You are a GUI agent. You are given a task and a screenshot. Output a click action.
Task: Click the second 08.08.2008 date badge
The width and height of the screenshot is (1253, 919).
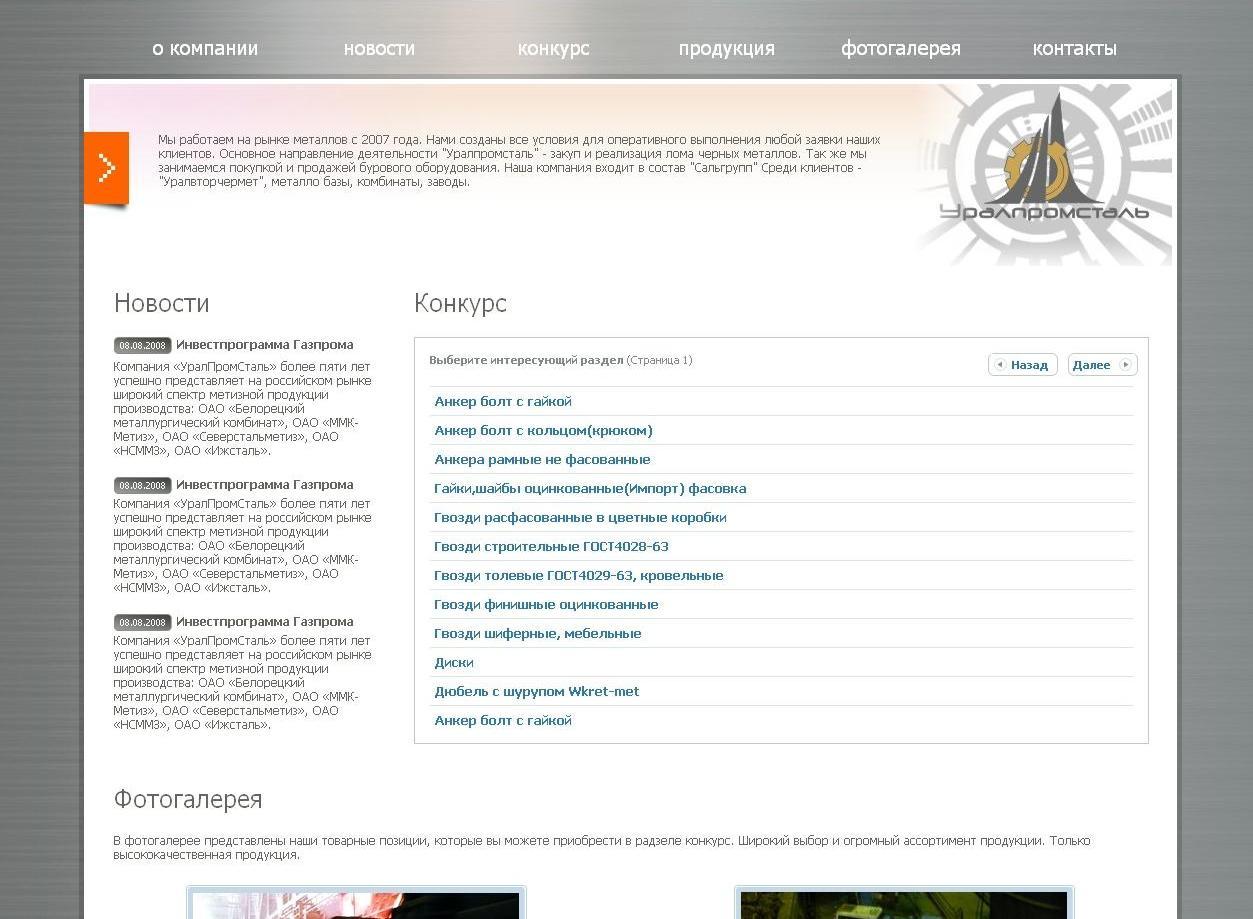(143, 486)
